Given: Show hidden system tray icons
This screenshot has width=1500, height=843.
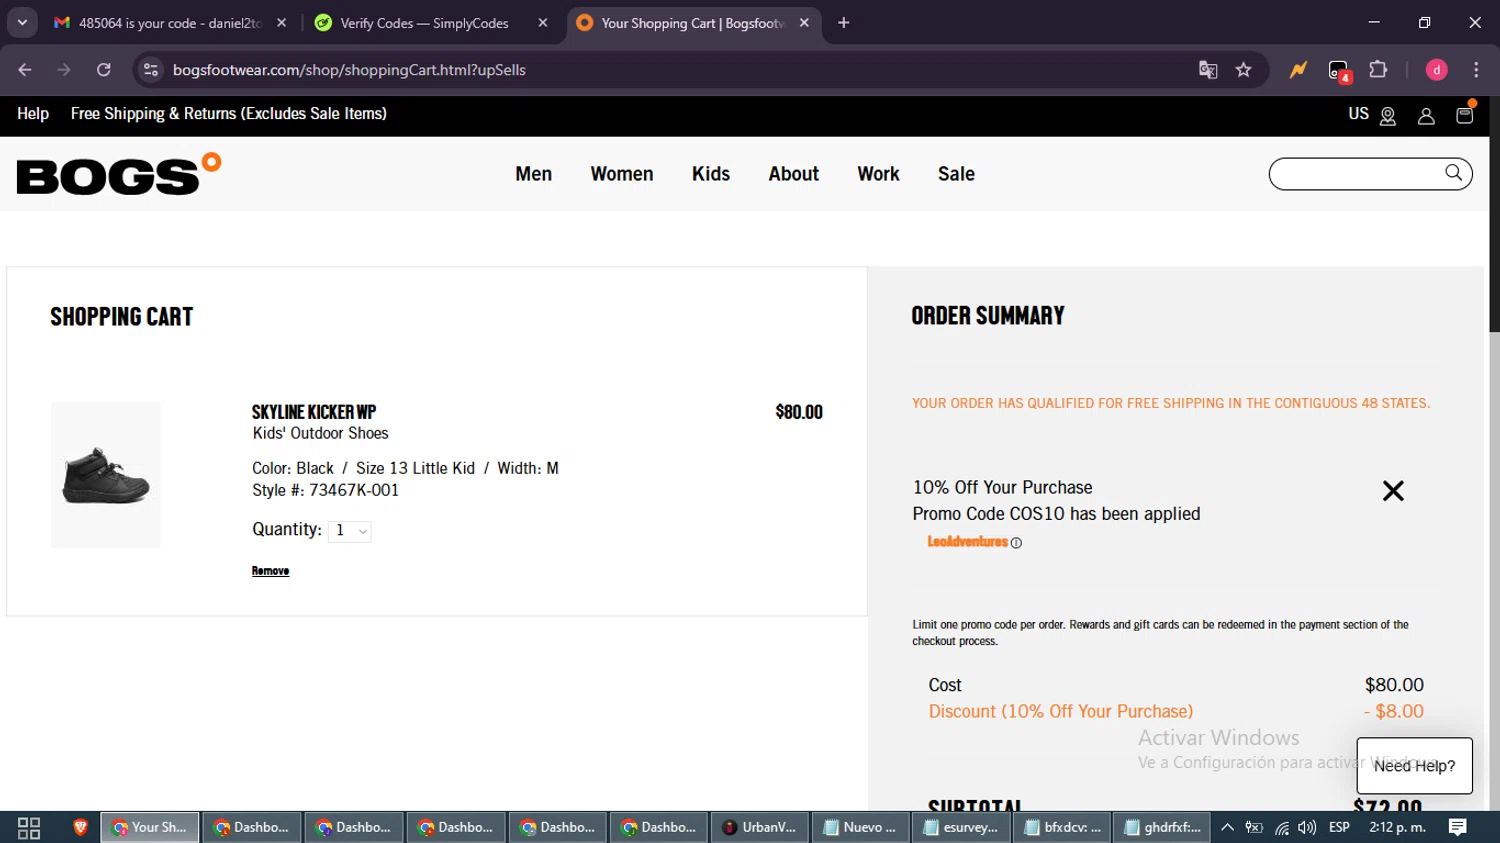Looking at the screenshot, I should coord(1227,828).
